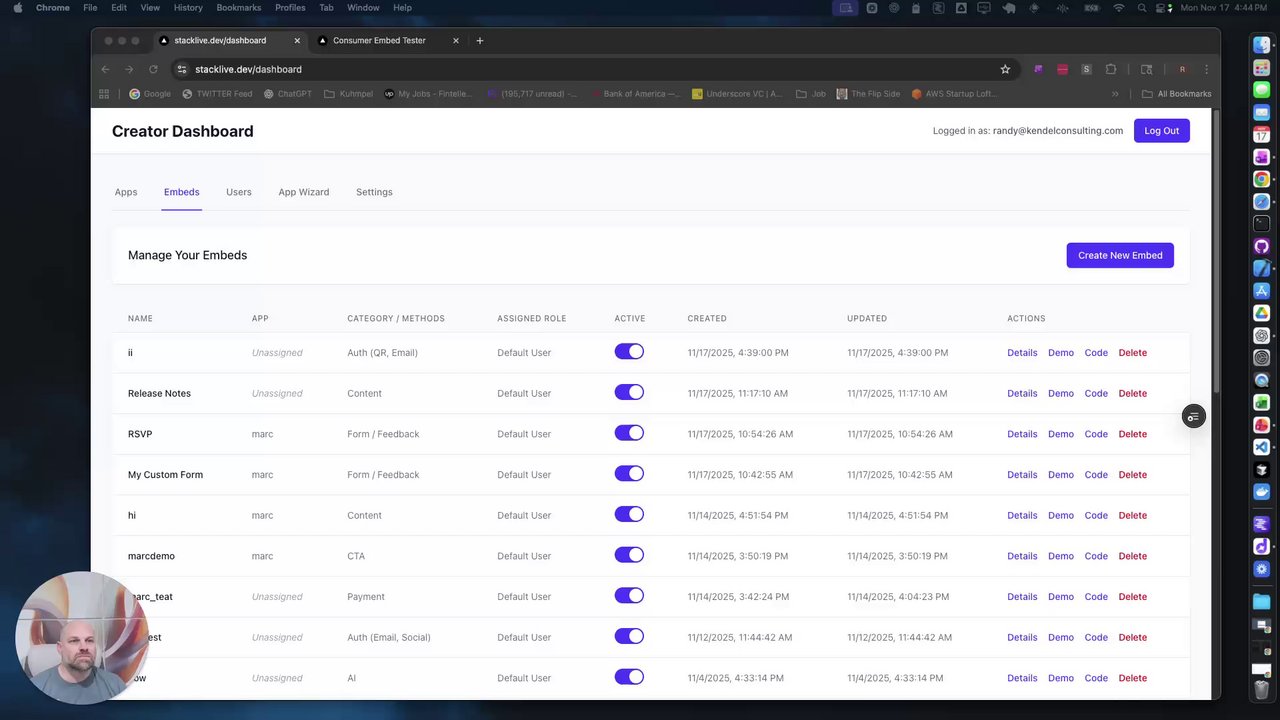Open the All Bookmarks folder
This screenshot has width=1280, height=720.
pos(1176,94)
